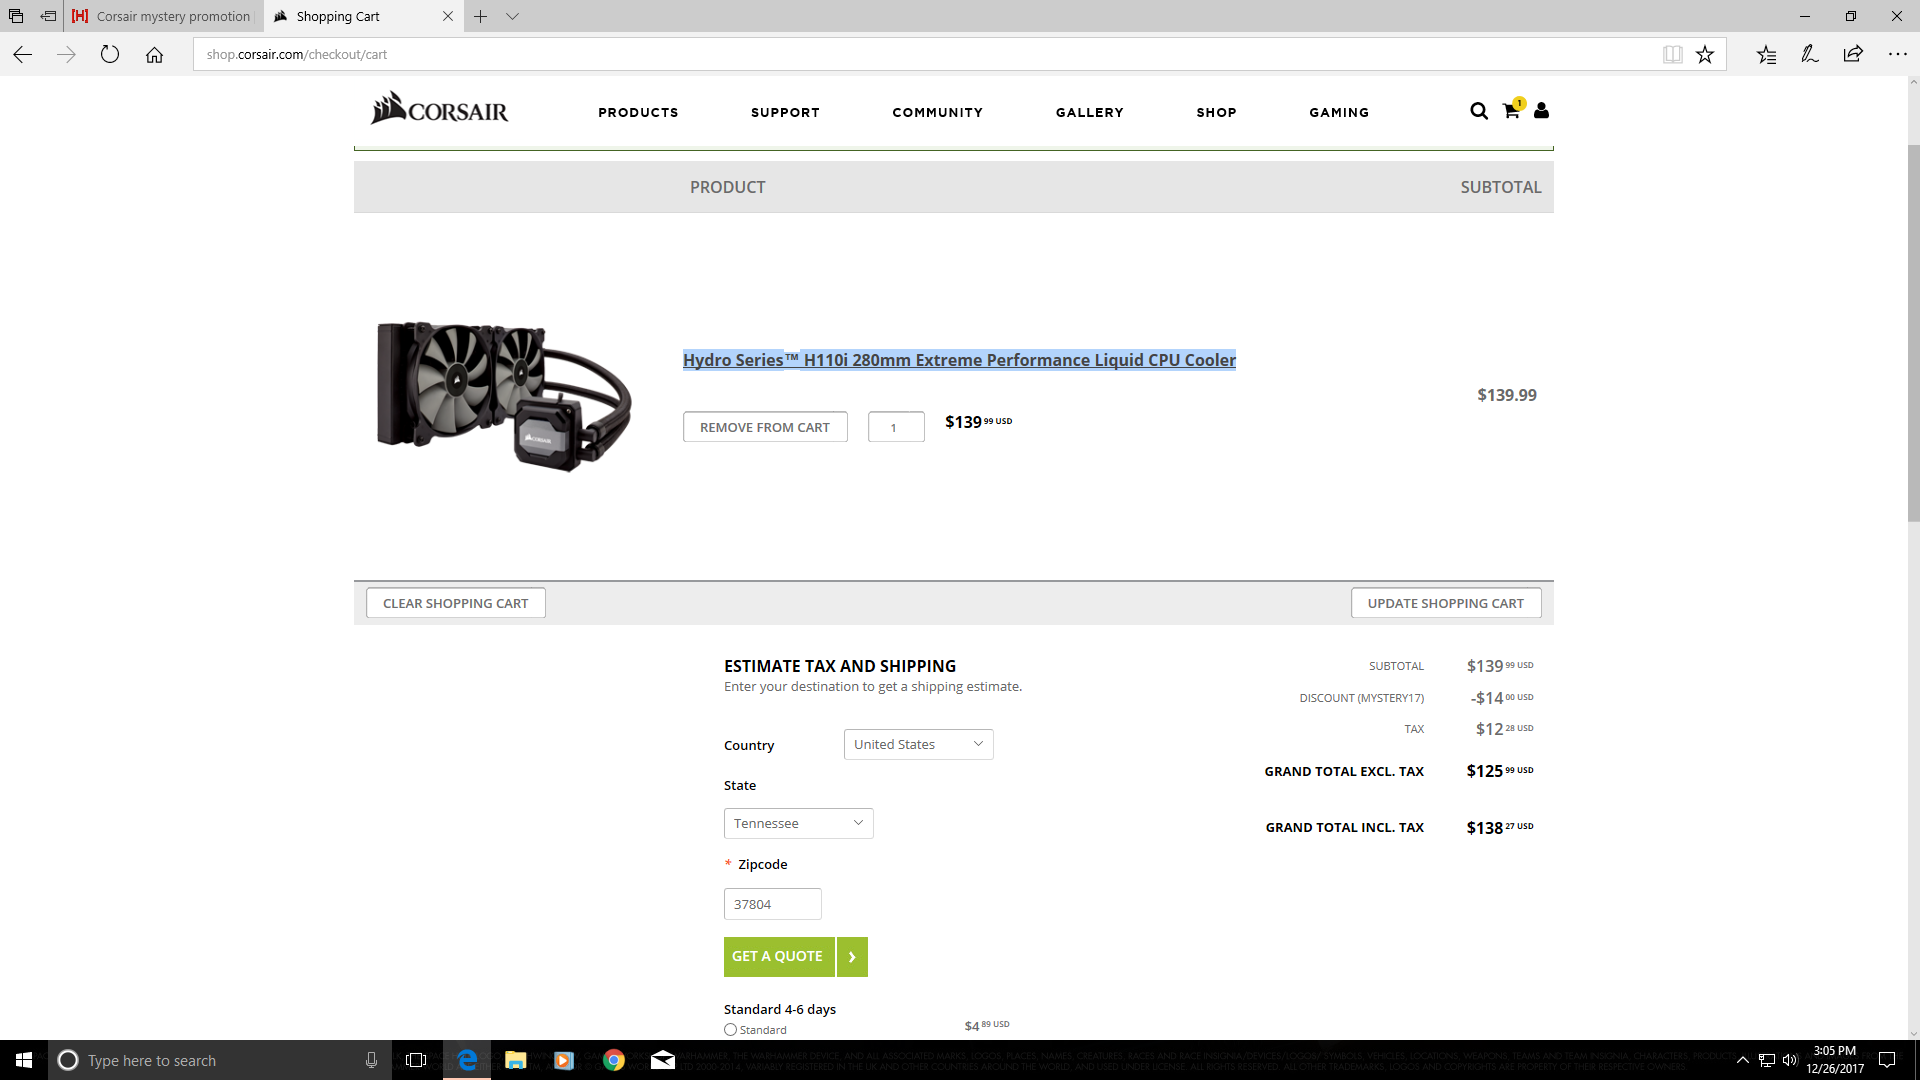Image resolution: width=1920 pixels, height=1080 pixels.
Task: Open the tab list chevron
Action: tap(512, 16)
